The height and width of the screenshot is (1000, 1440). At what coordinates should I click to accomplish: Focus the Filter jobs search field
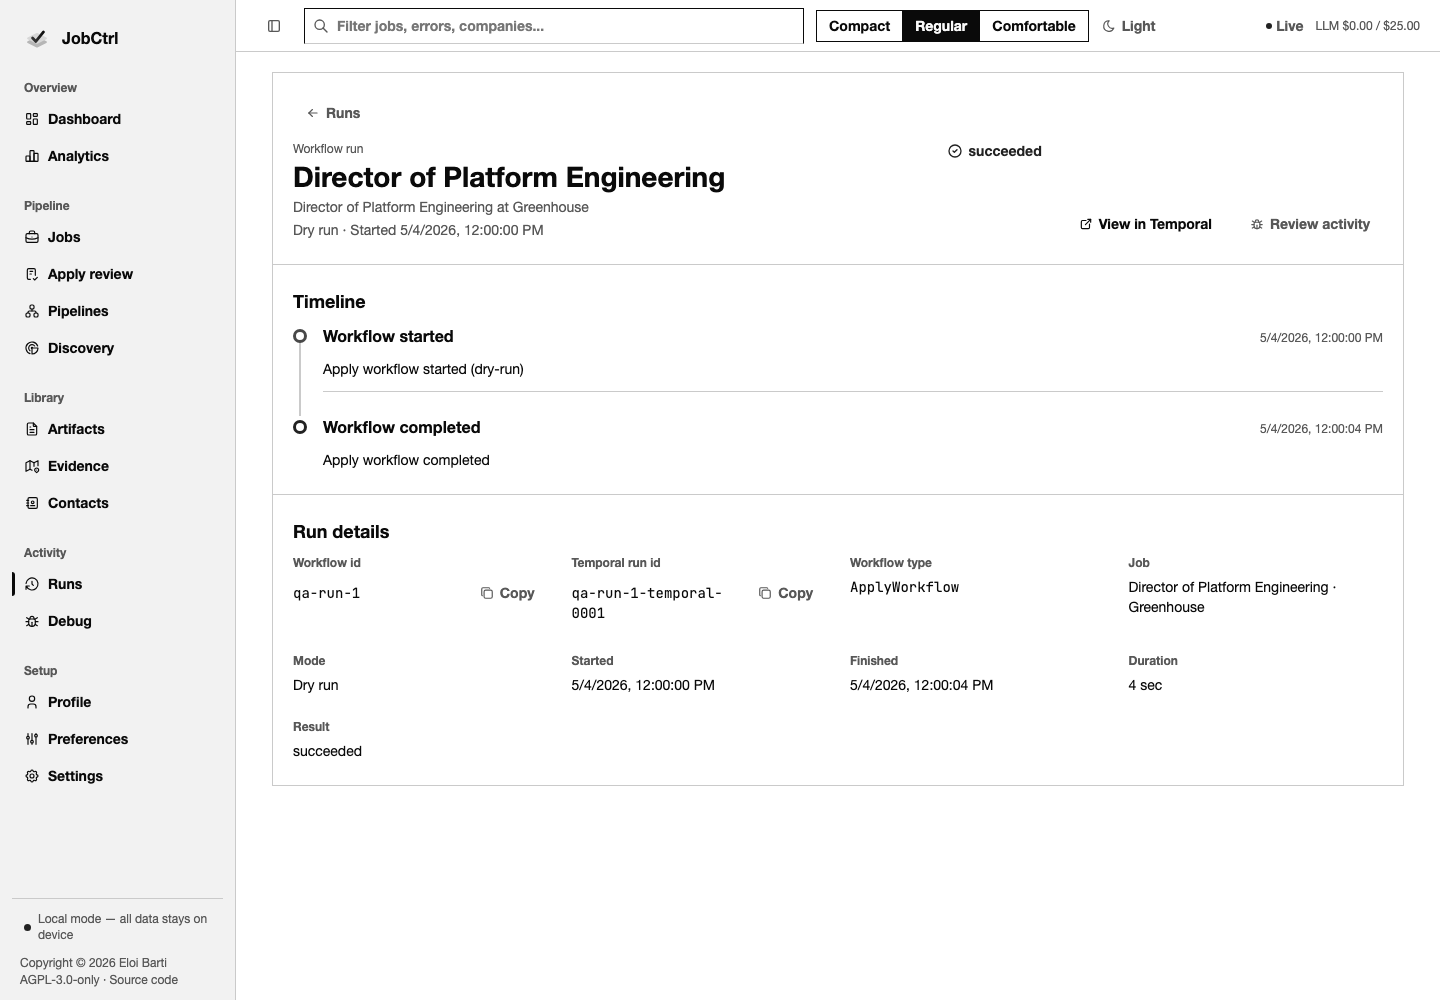[x=554, y=26]
